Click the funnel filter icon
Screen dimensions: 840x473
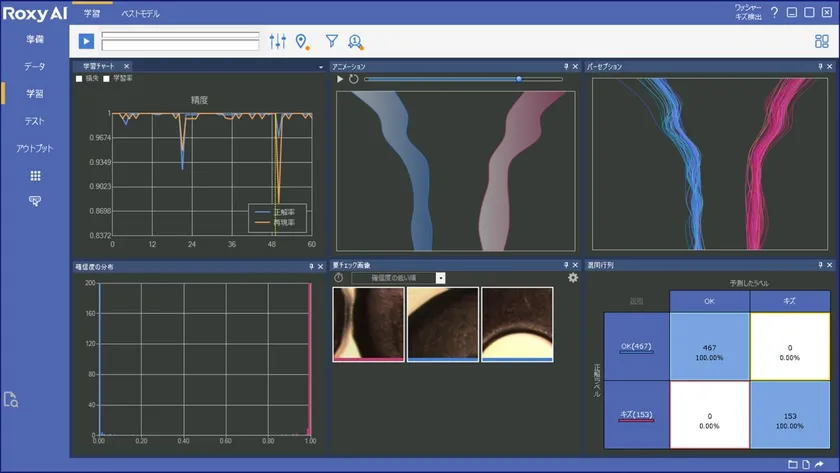point(332,41)
